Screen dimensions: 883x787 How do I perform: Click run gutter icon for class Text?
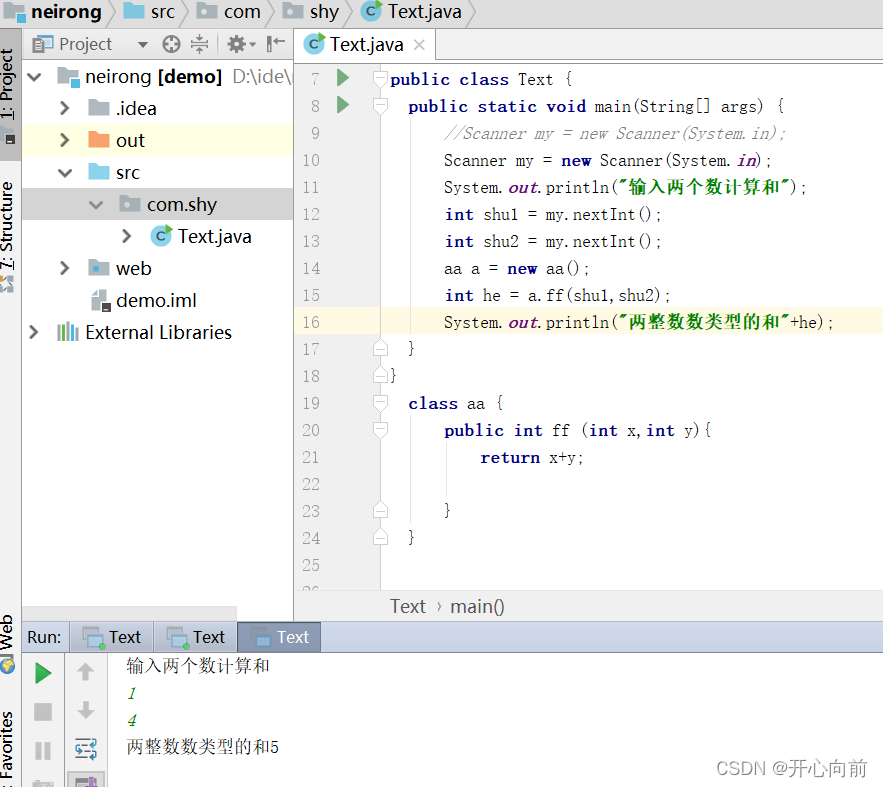click(x=343, y=78)
